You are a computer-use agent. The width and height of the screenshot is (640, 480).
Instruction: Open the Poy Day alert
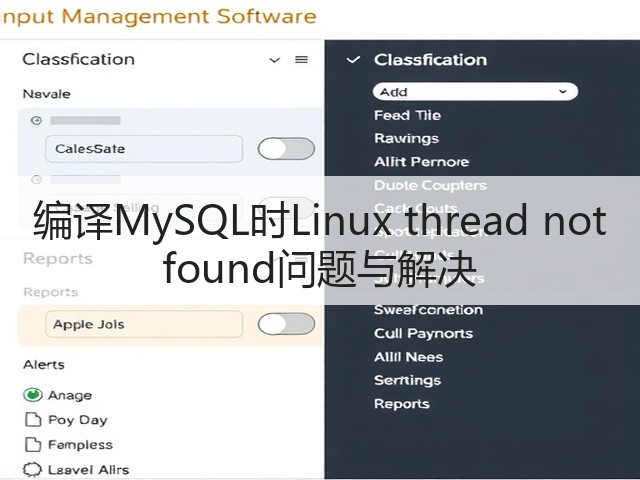[78, 420]
